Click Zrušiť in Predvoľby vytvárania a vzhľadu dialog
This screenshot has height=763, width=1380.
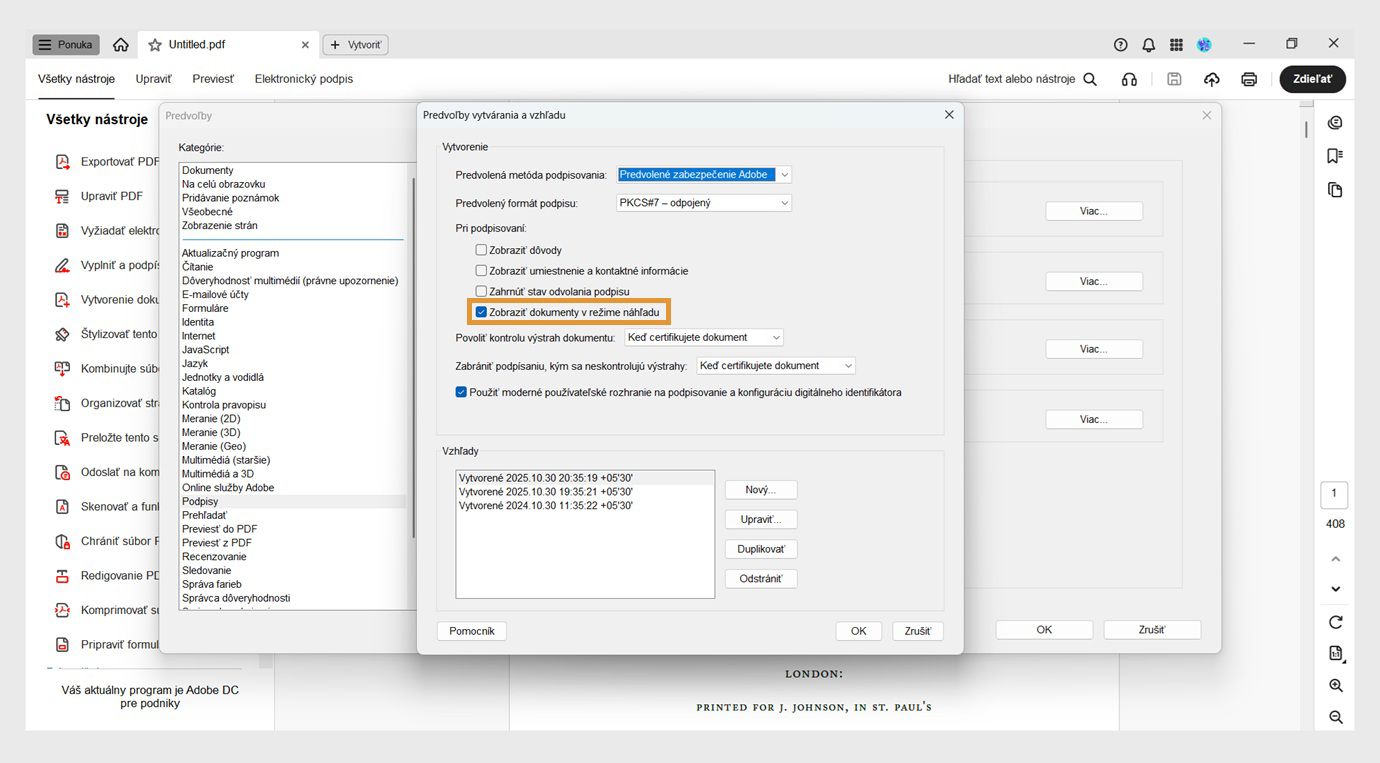(x=917, y=631)
